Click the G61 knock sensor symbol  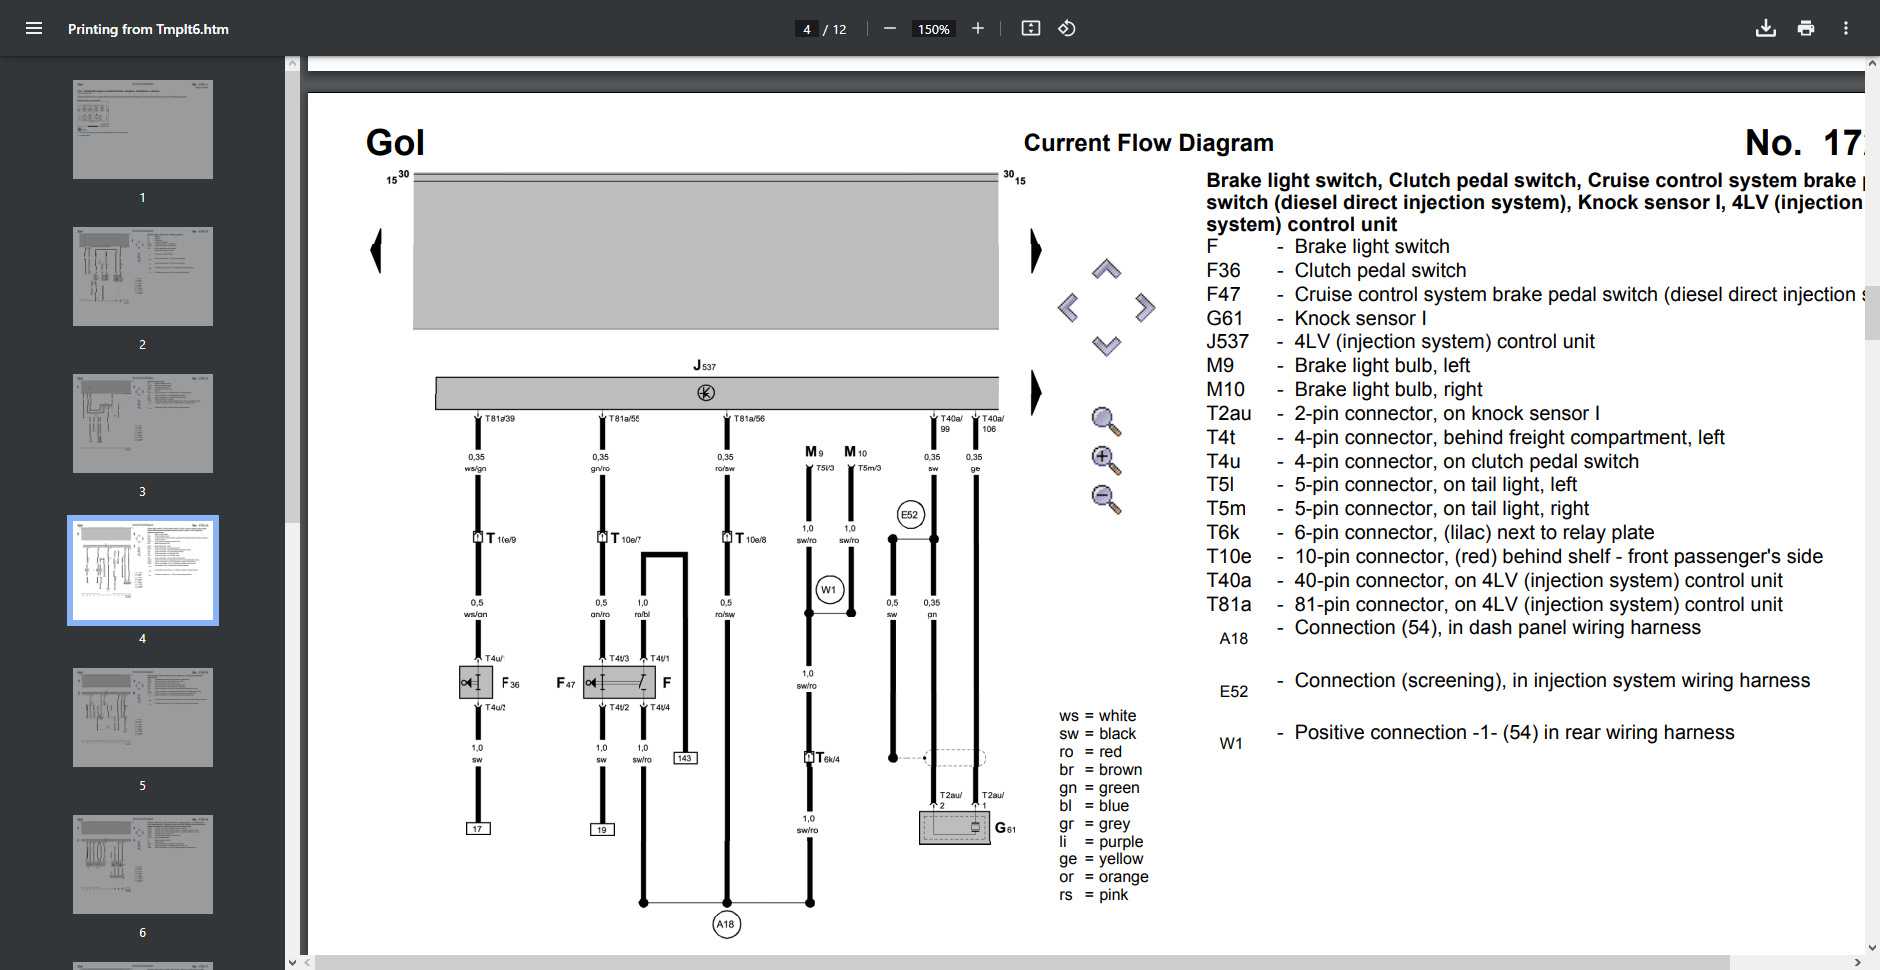coord(954,827)
